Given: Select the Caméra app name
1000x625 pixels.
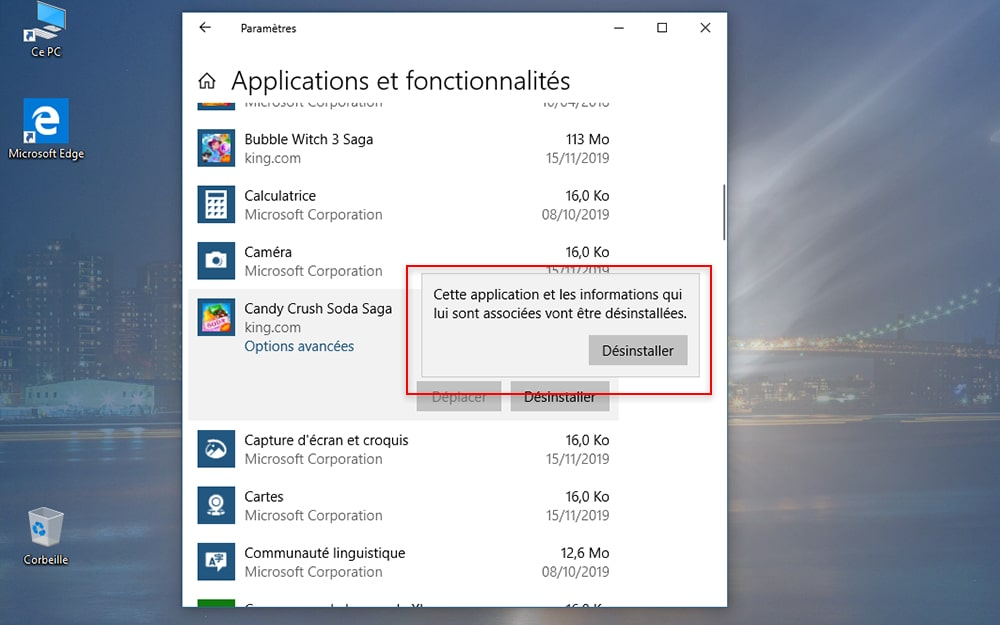Looking at the screenshot, I should point(268,252).
